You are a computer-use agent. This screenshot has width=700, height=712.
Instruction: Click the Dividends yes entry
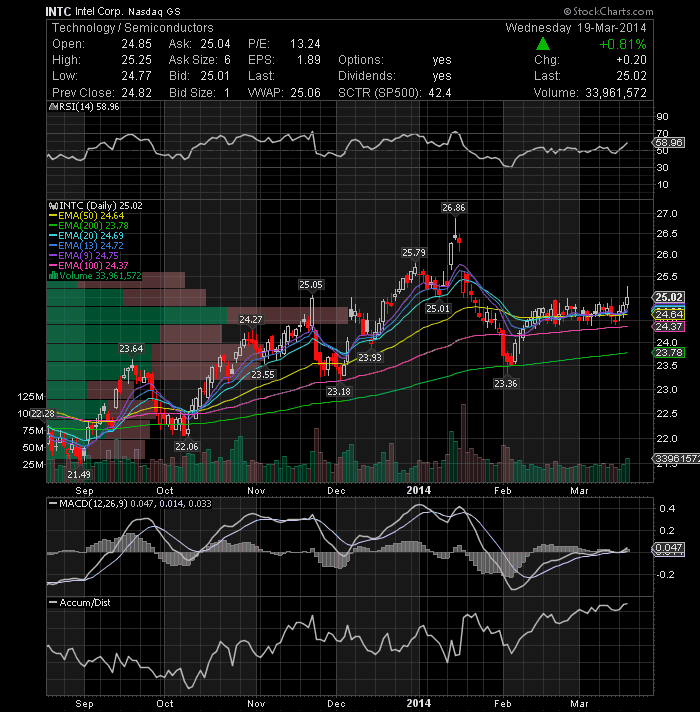tap(442, 76)
